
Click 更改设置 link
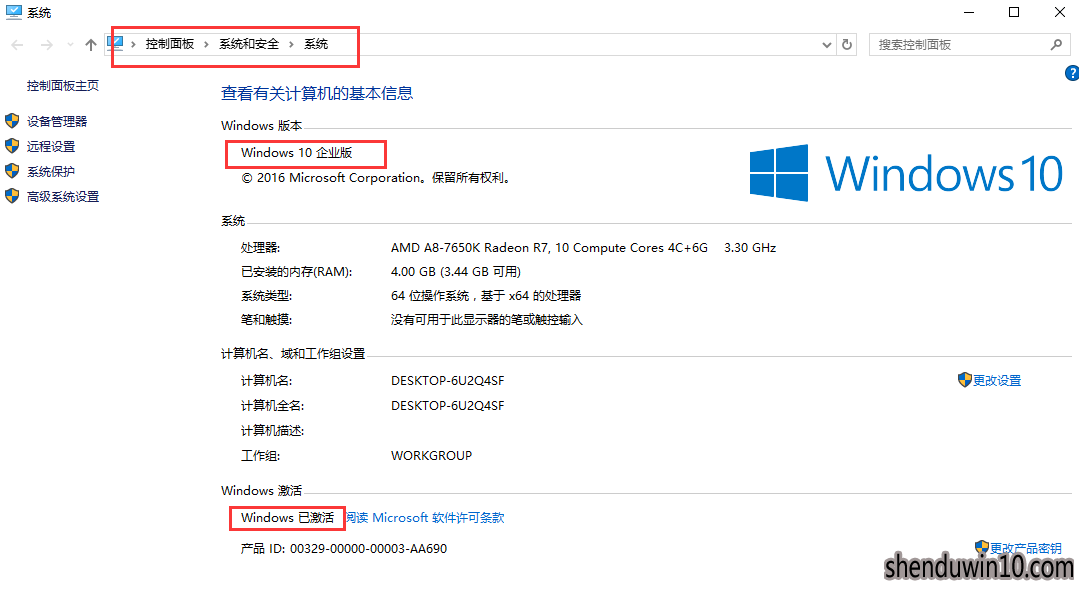[997, 380]
